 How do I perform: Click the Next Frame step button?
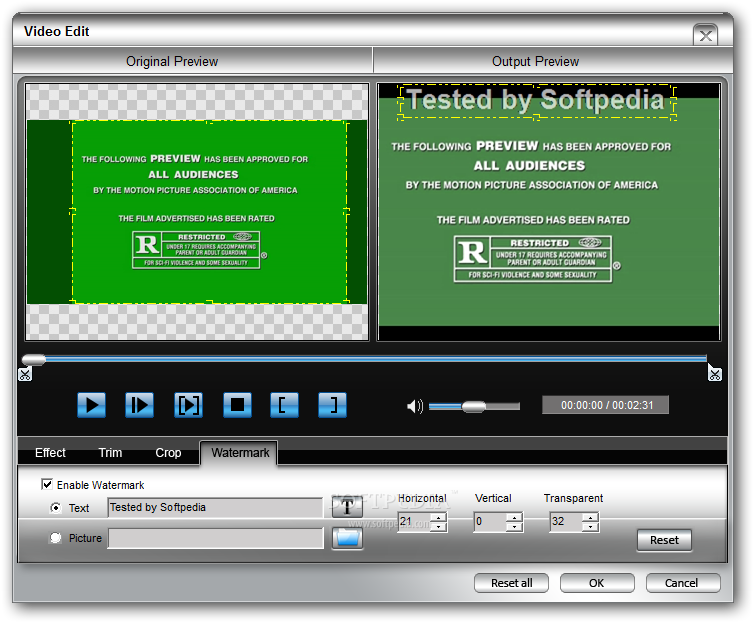click(x=139, y=405)
